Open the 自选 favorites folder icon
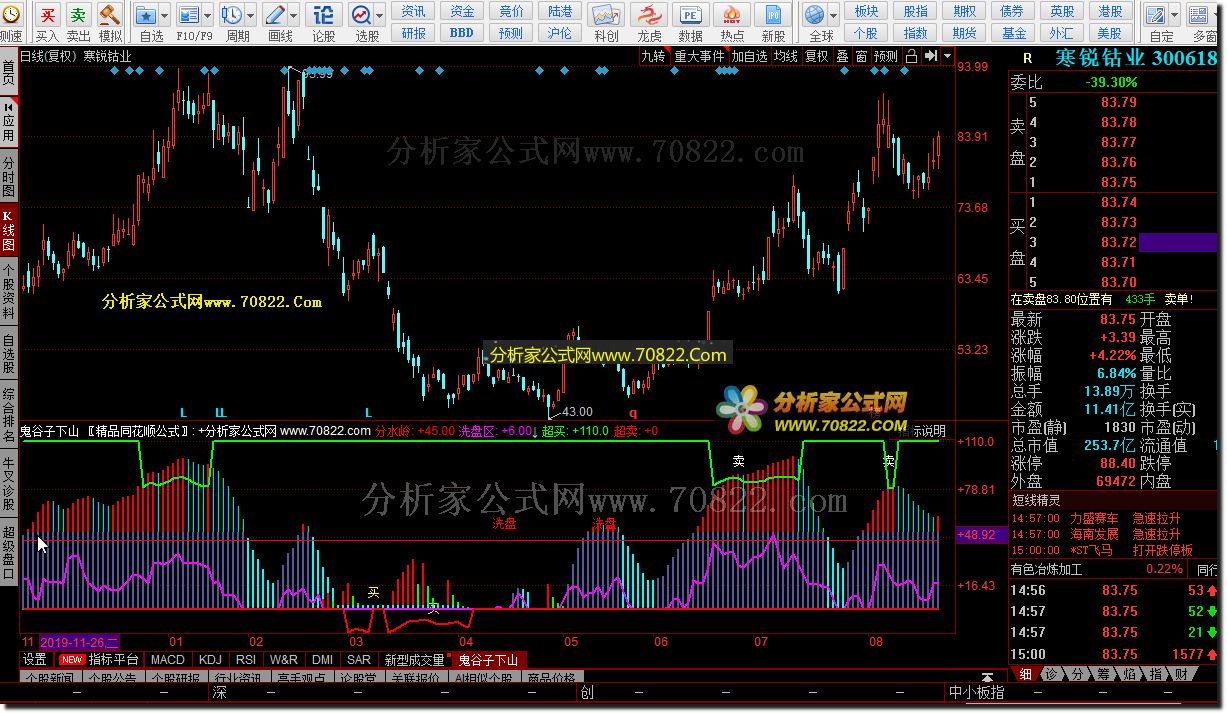Image resolution: width=1227 pixels, height=713 pixels. coord(146,16)
